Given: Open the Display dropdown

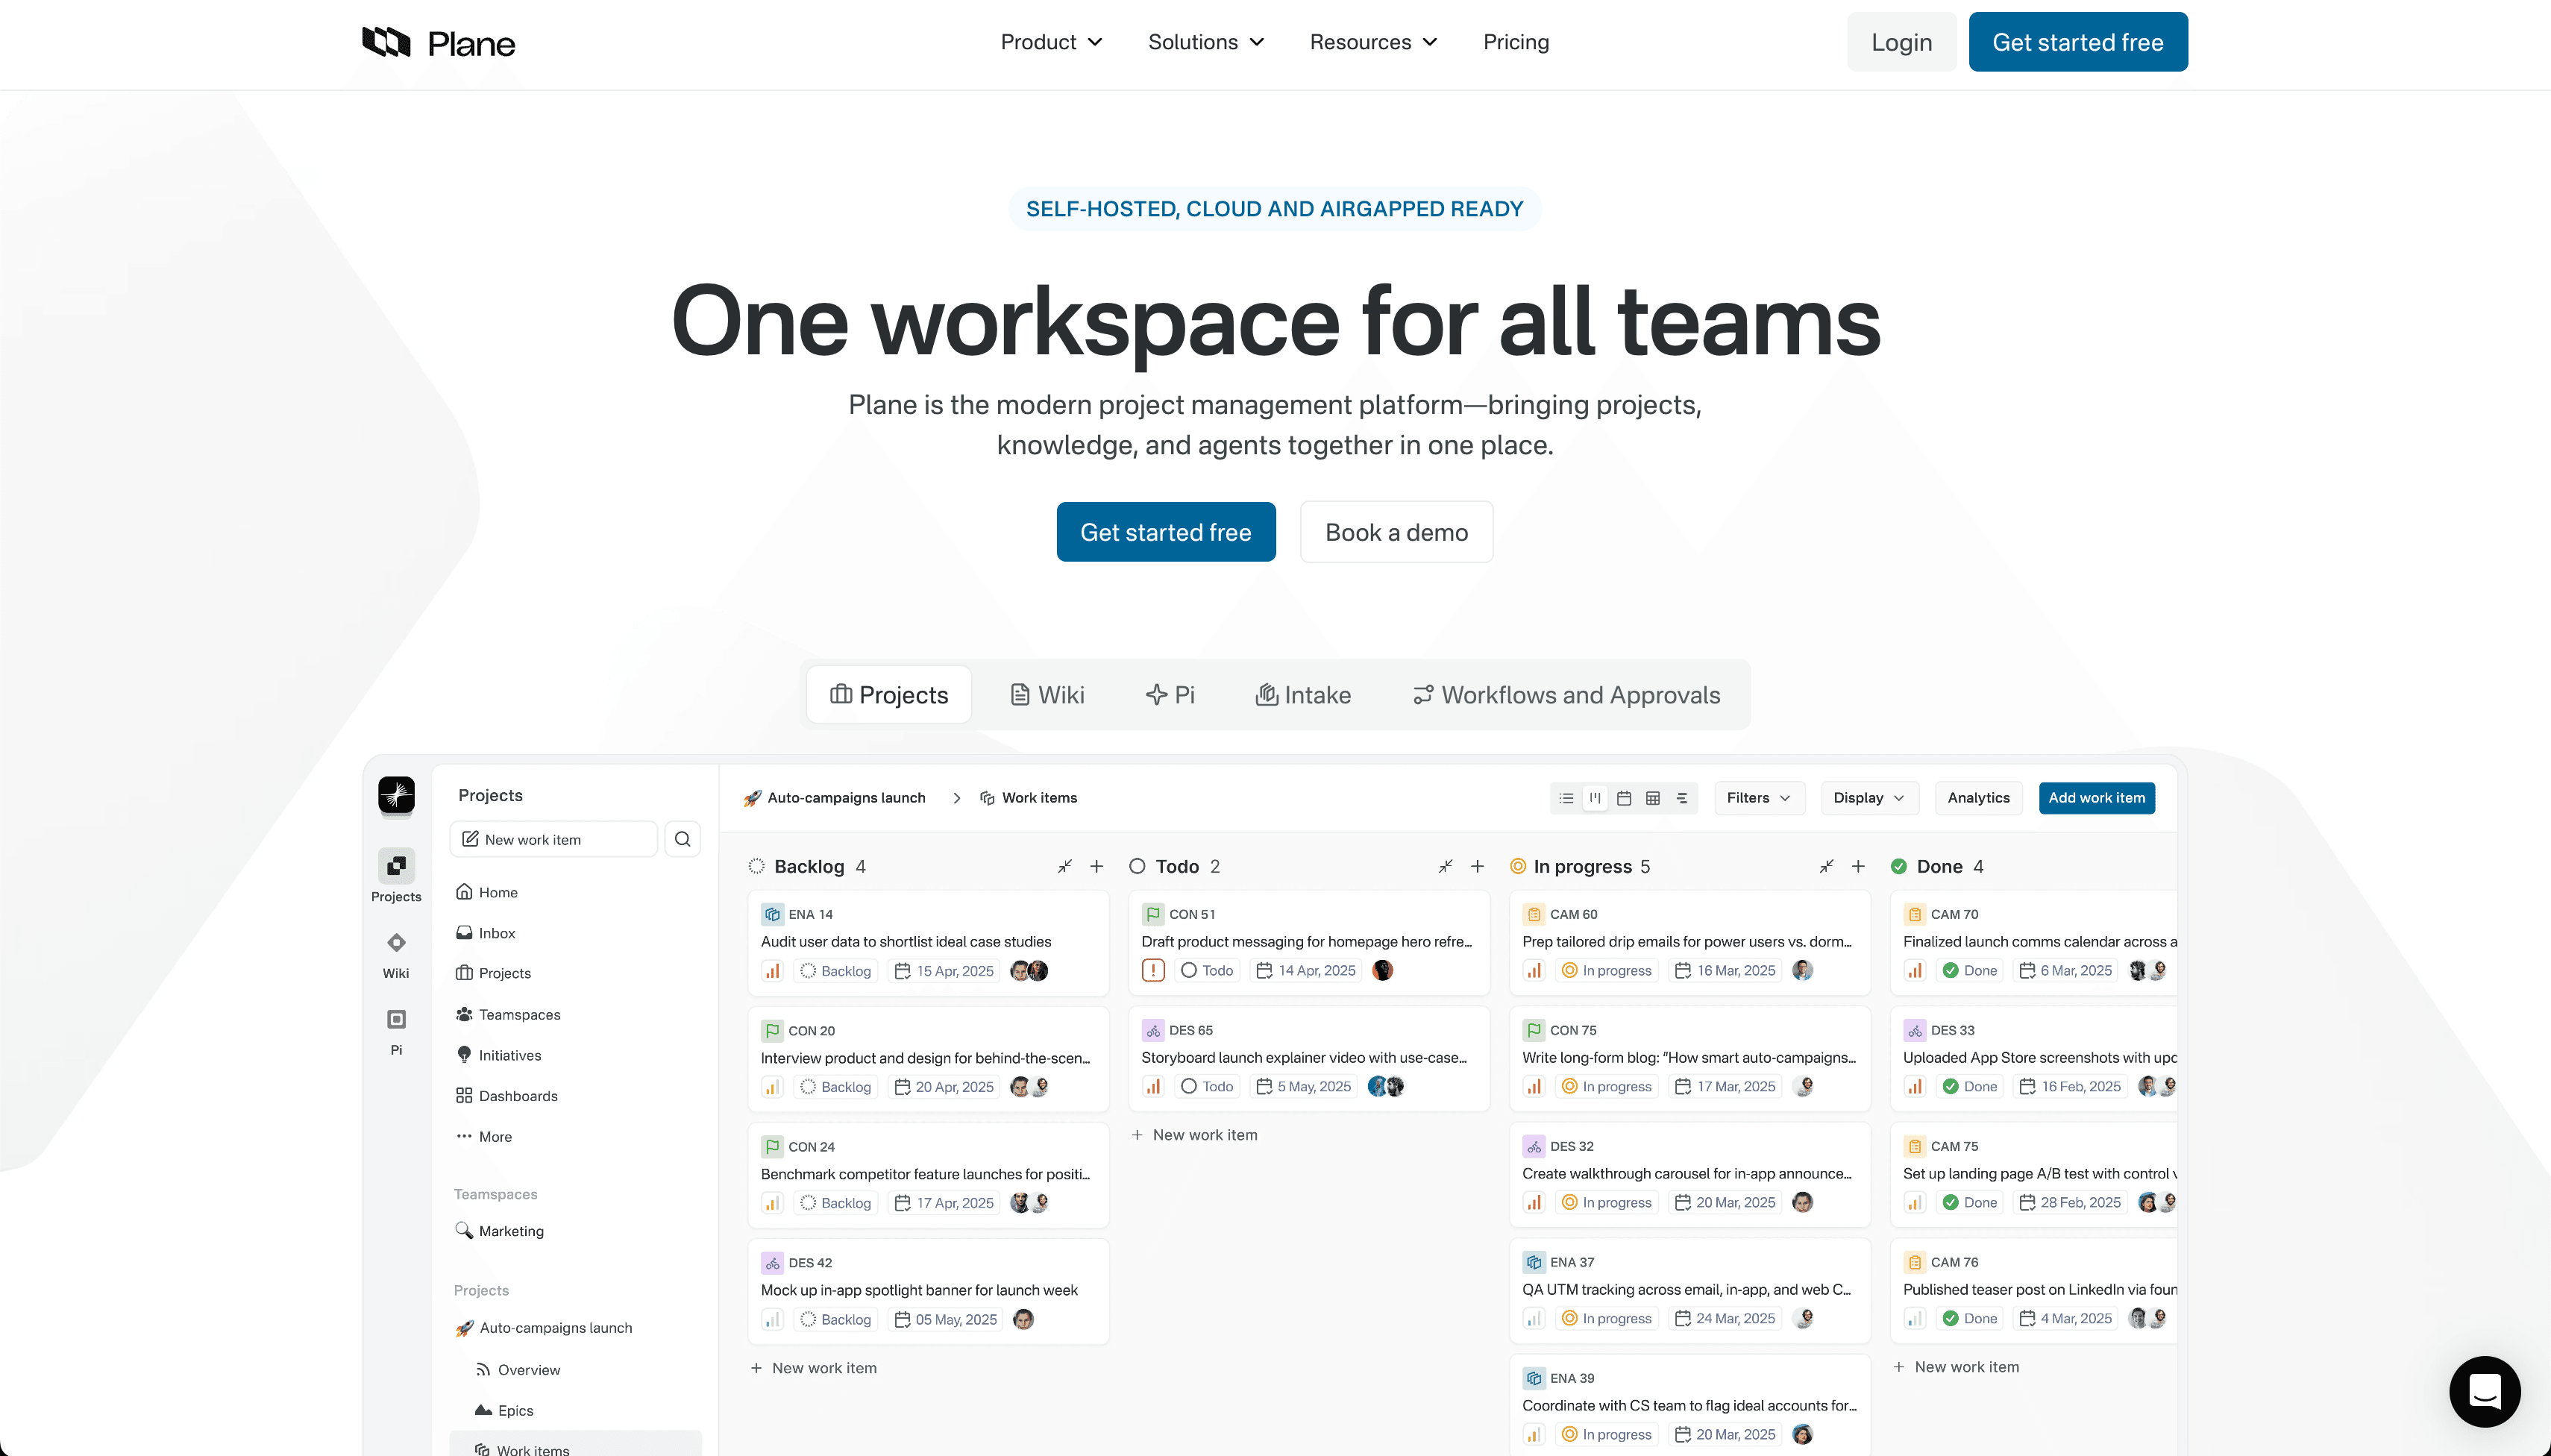Looking at the screenshot, I should [x=1869, y=798].
